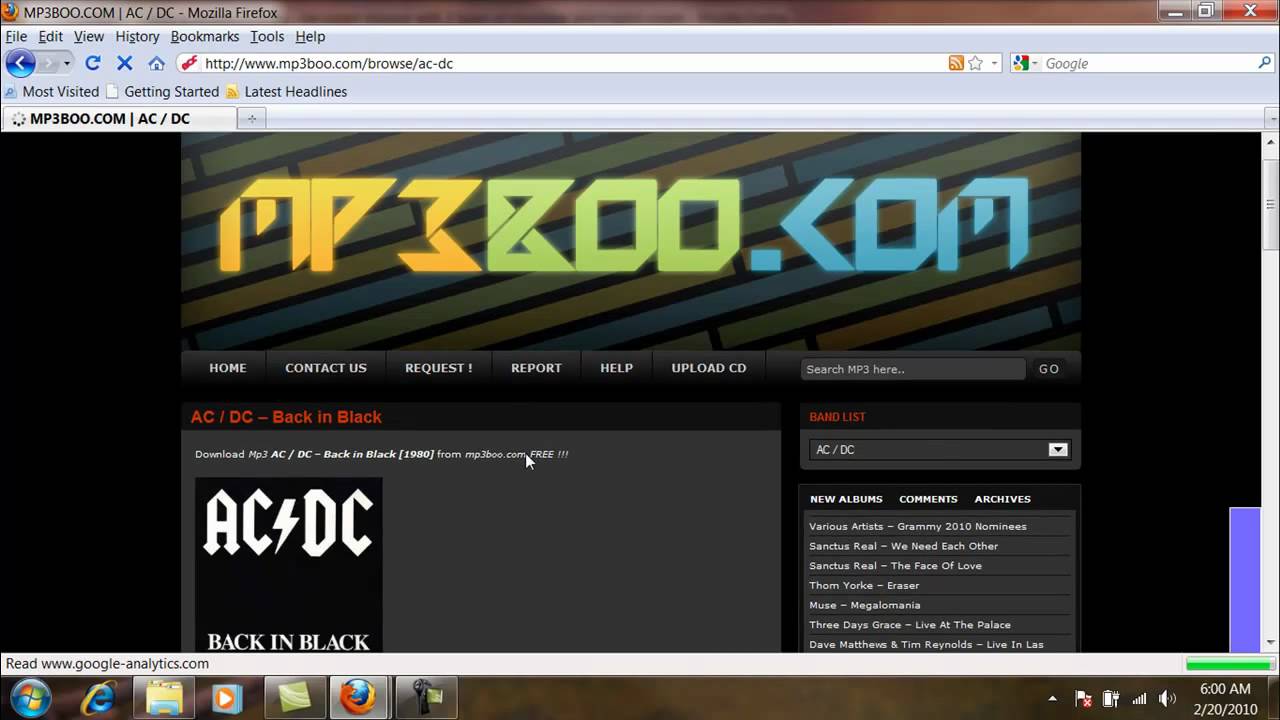Open the Bookmarks menu

pyautogui.click(x=205, y=36)
